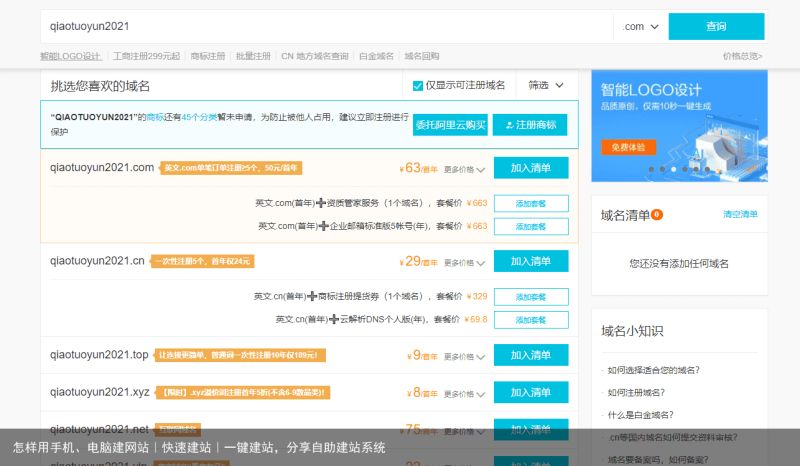This screenshot has width=800, height=466.
Task: Add qiaotuoyun2021.top to list
Action: pos(531,355)
